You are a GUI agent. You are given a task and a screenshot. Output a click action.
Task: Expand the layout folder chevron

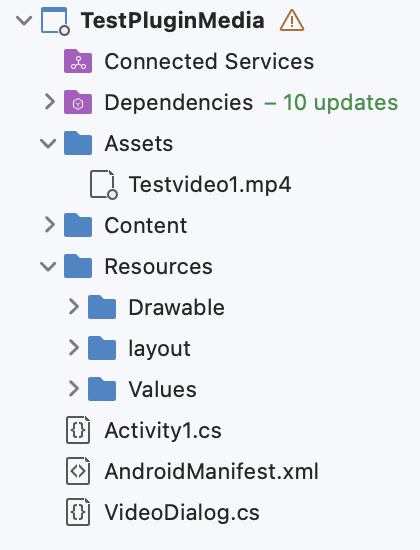[x=74, y=348]
